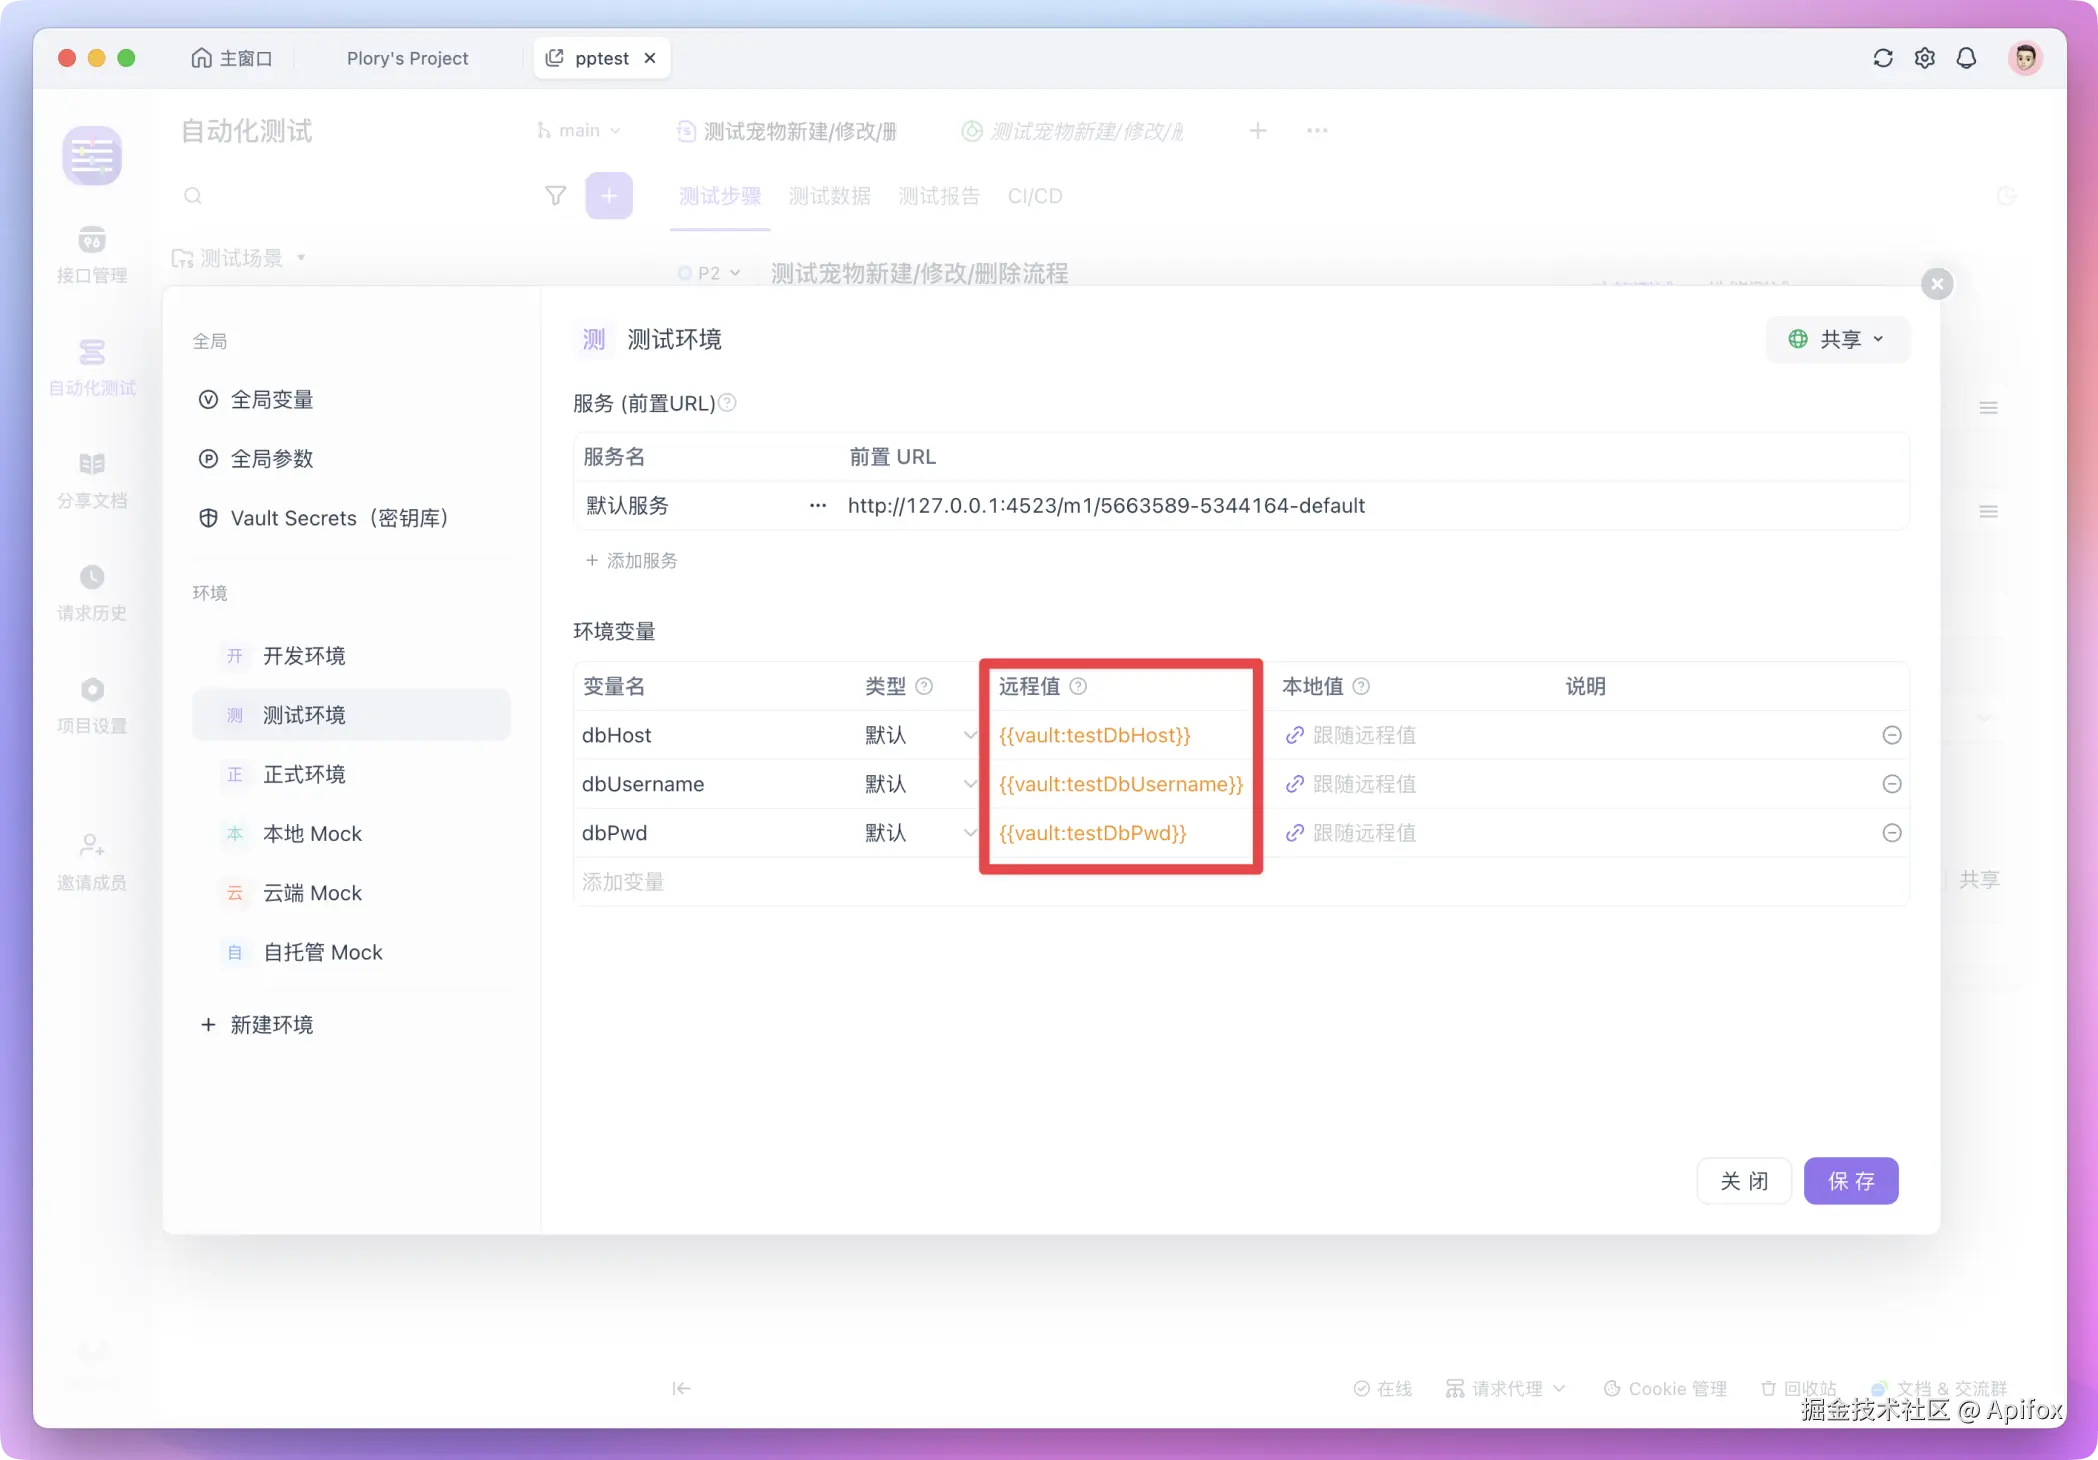
Task: Open the dbPwd type dropdown
Action: point(968,833)
